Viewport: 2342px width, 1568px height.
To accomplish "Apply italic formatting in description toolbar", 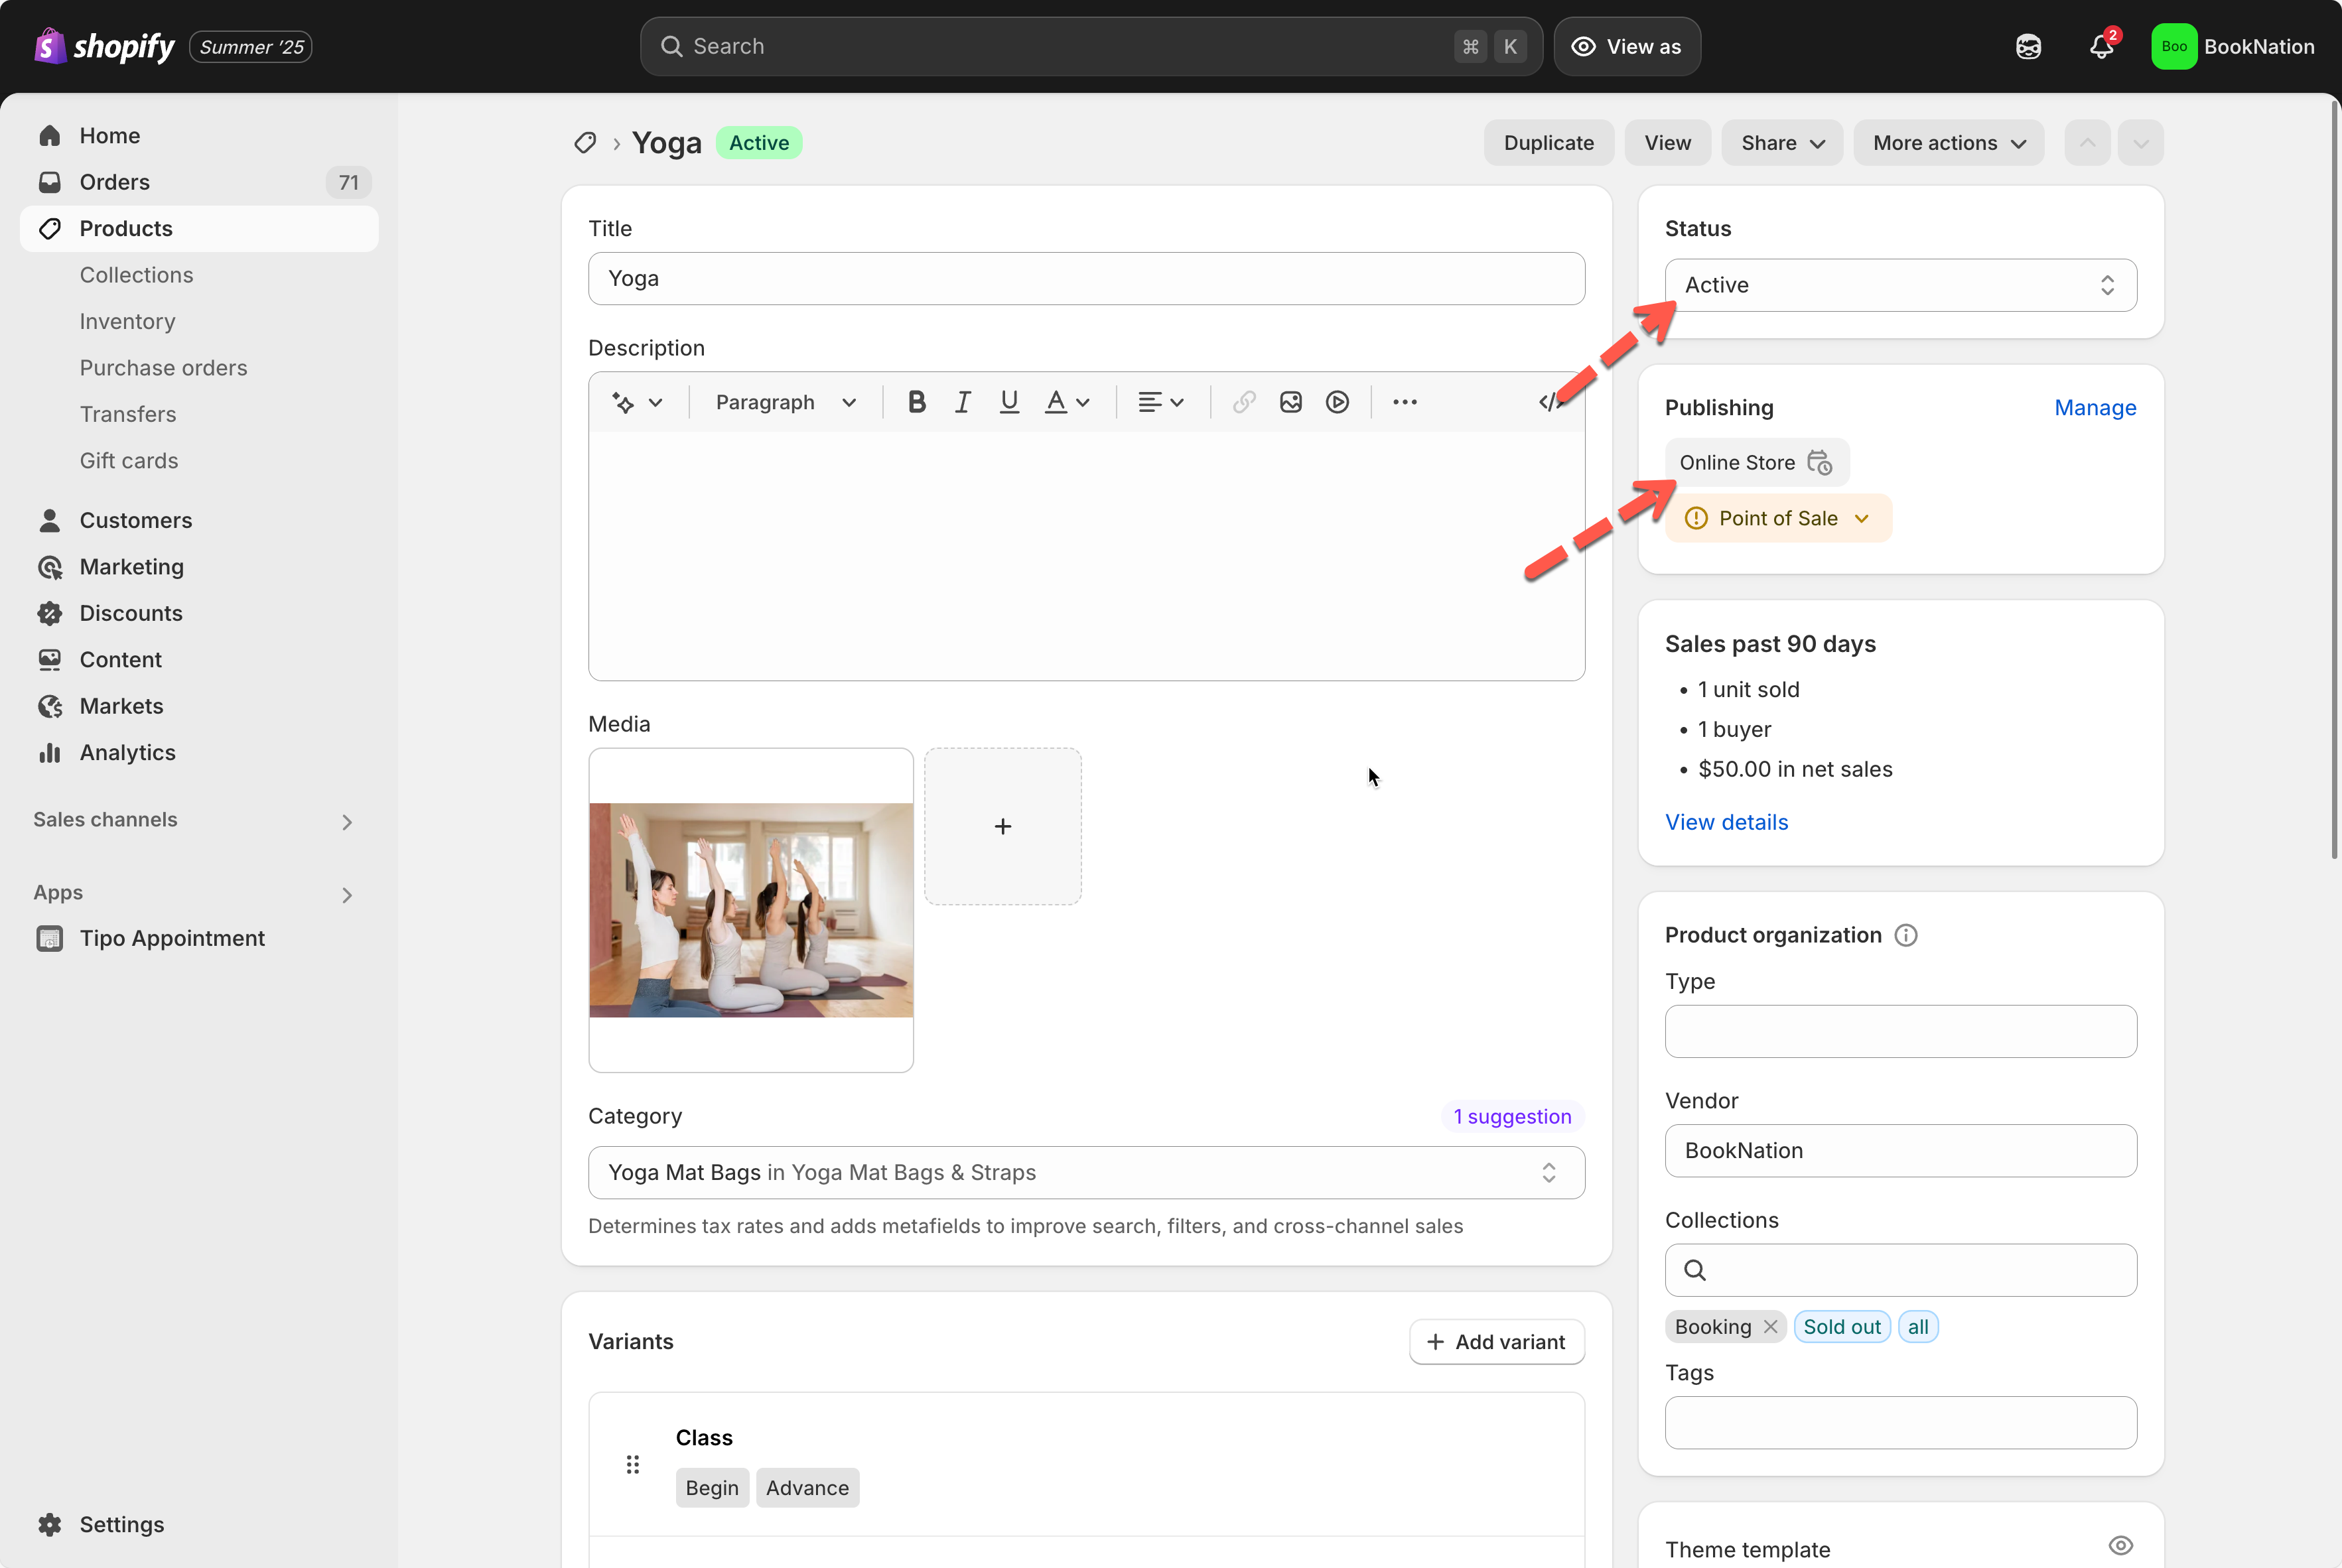I will [x=962, y=402].
